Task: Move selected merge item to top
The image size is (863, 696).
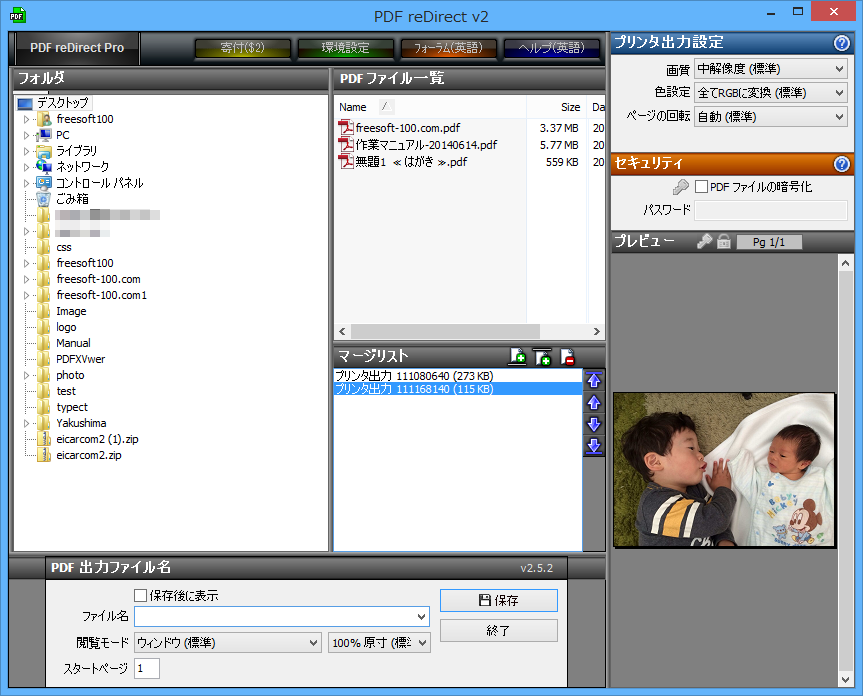Action: (594, 380)
